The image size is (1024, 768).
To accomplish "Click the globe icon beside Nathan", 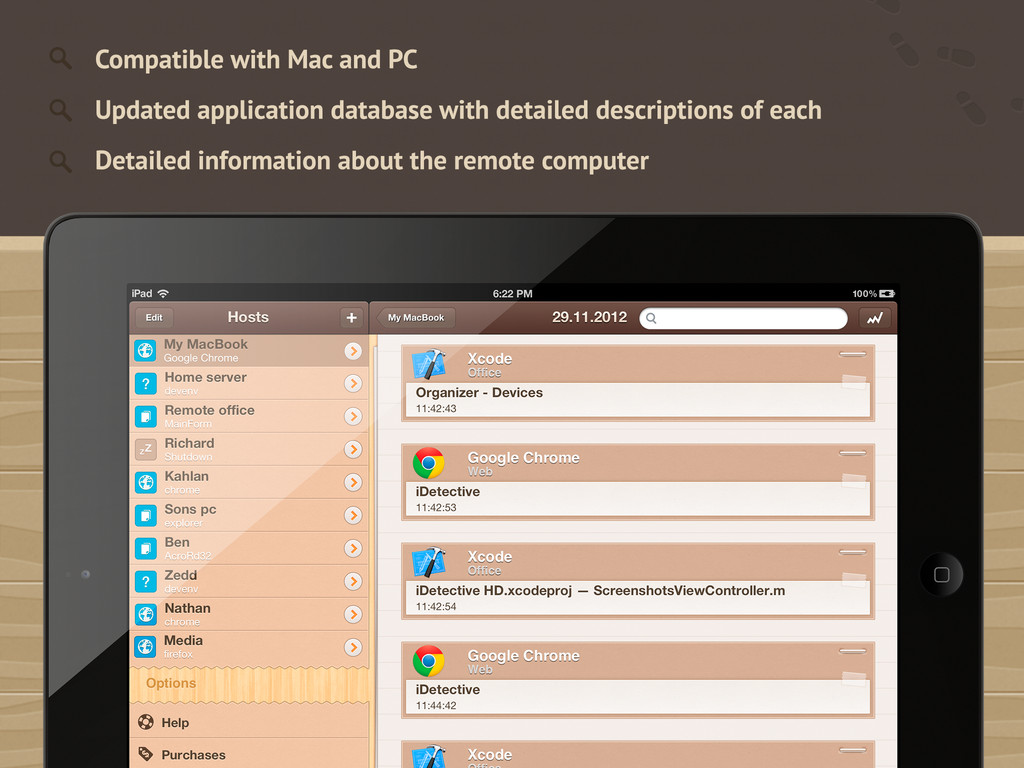I will click(146, 615).
